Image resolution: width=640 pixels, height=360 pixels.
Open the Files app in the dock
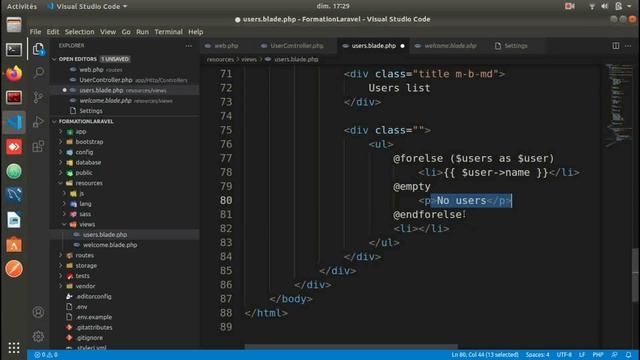tap(14, 25)
